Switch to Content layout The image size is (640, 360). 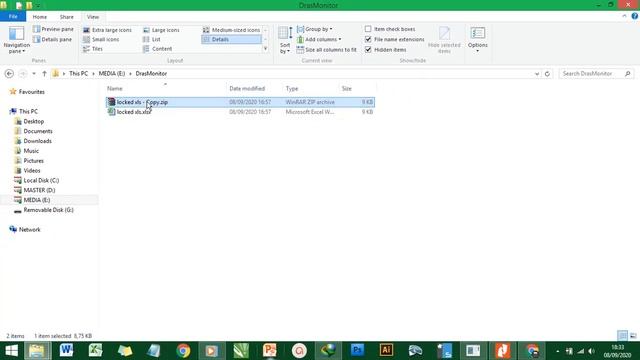[x=158, y=49]
